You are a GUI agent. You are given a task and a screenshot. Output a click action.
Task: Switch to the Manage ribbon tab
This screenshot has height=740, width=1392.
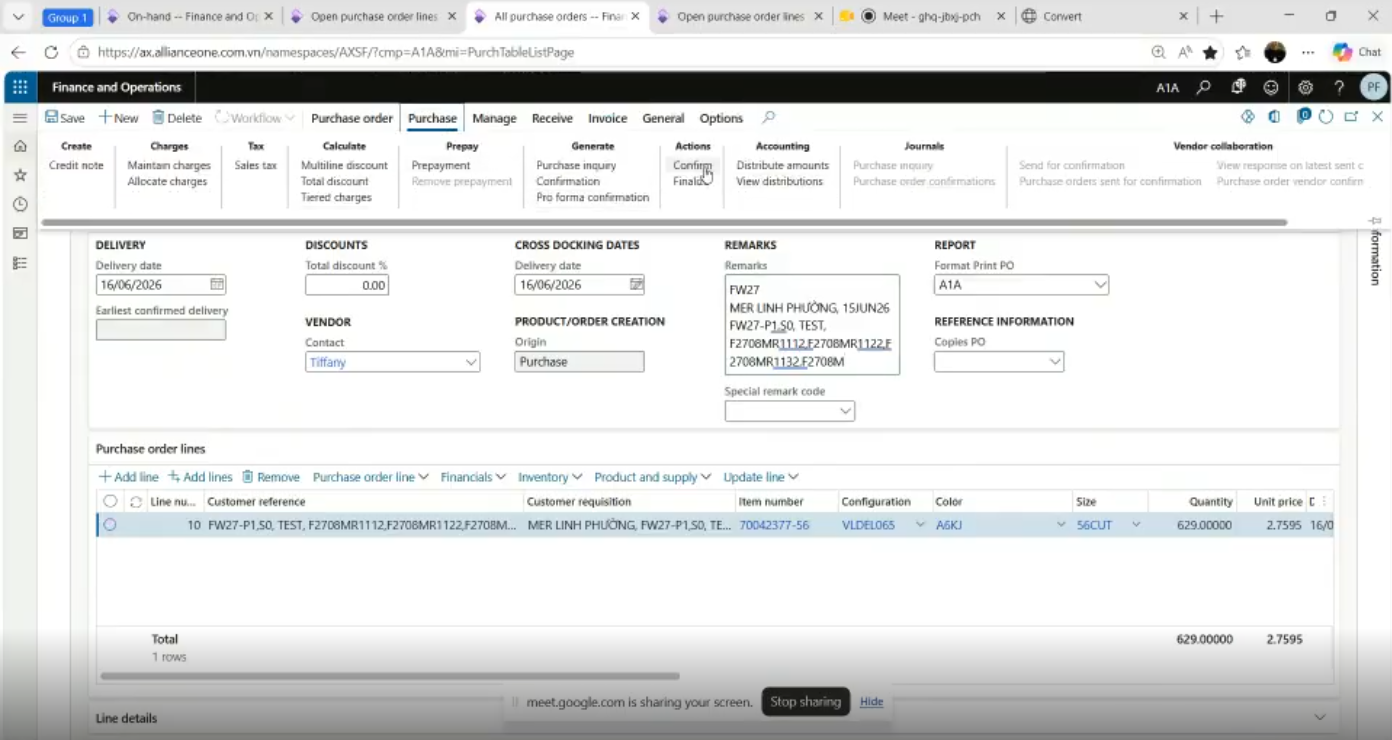coord(494,118)
